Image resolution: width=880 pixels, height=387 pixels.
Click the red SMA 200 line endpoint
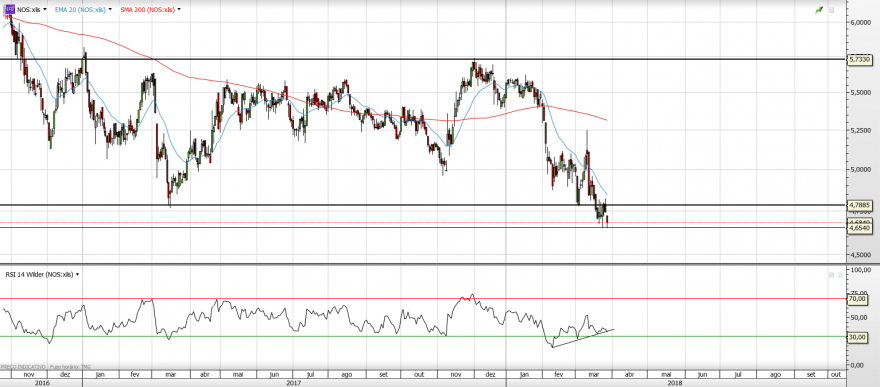coord(607,120)
